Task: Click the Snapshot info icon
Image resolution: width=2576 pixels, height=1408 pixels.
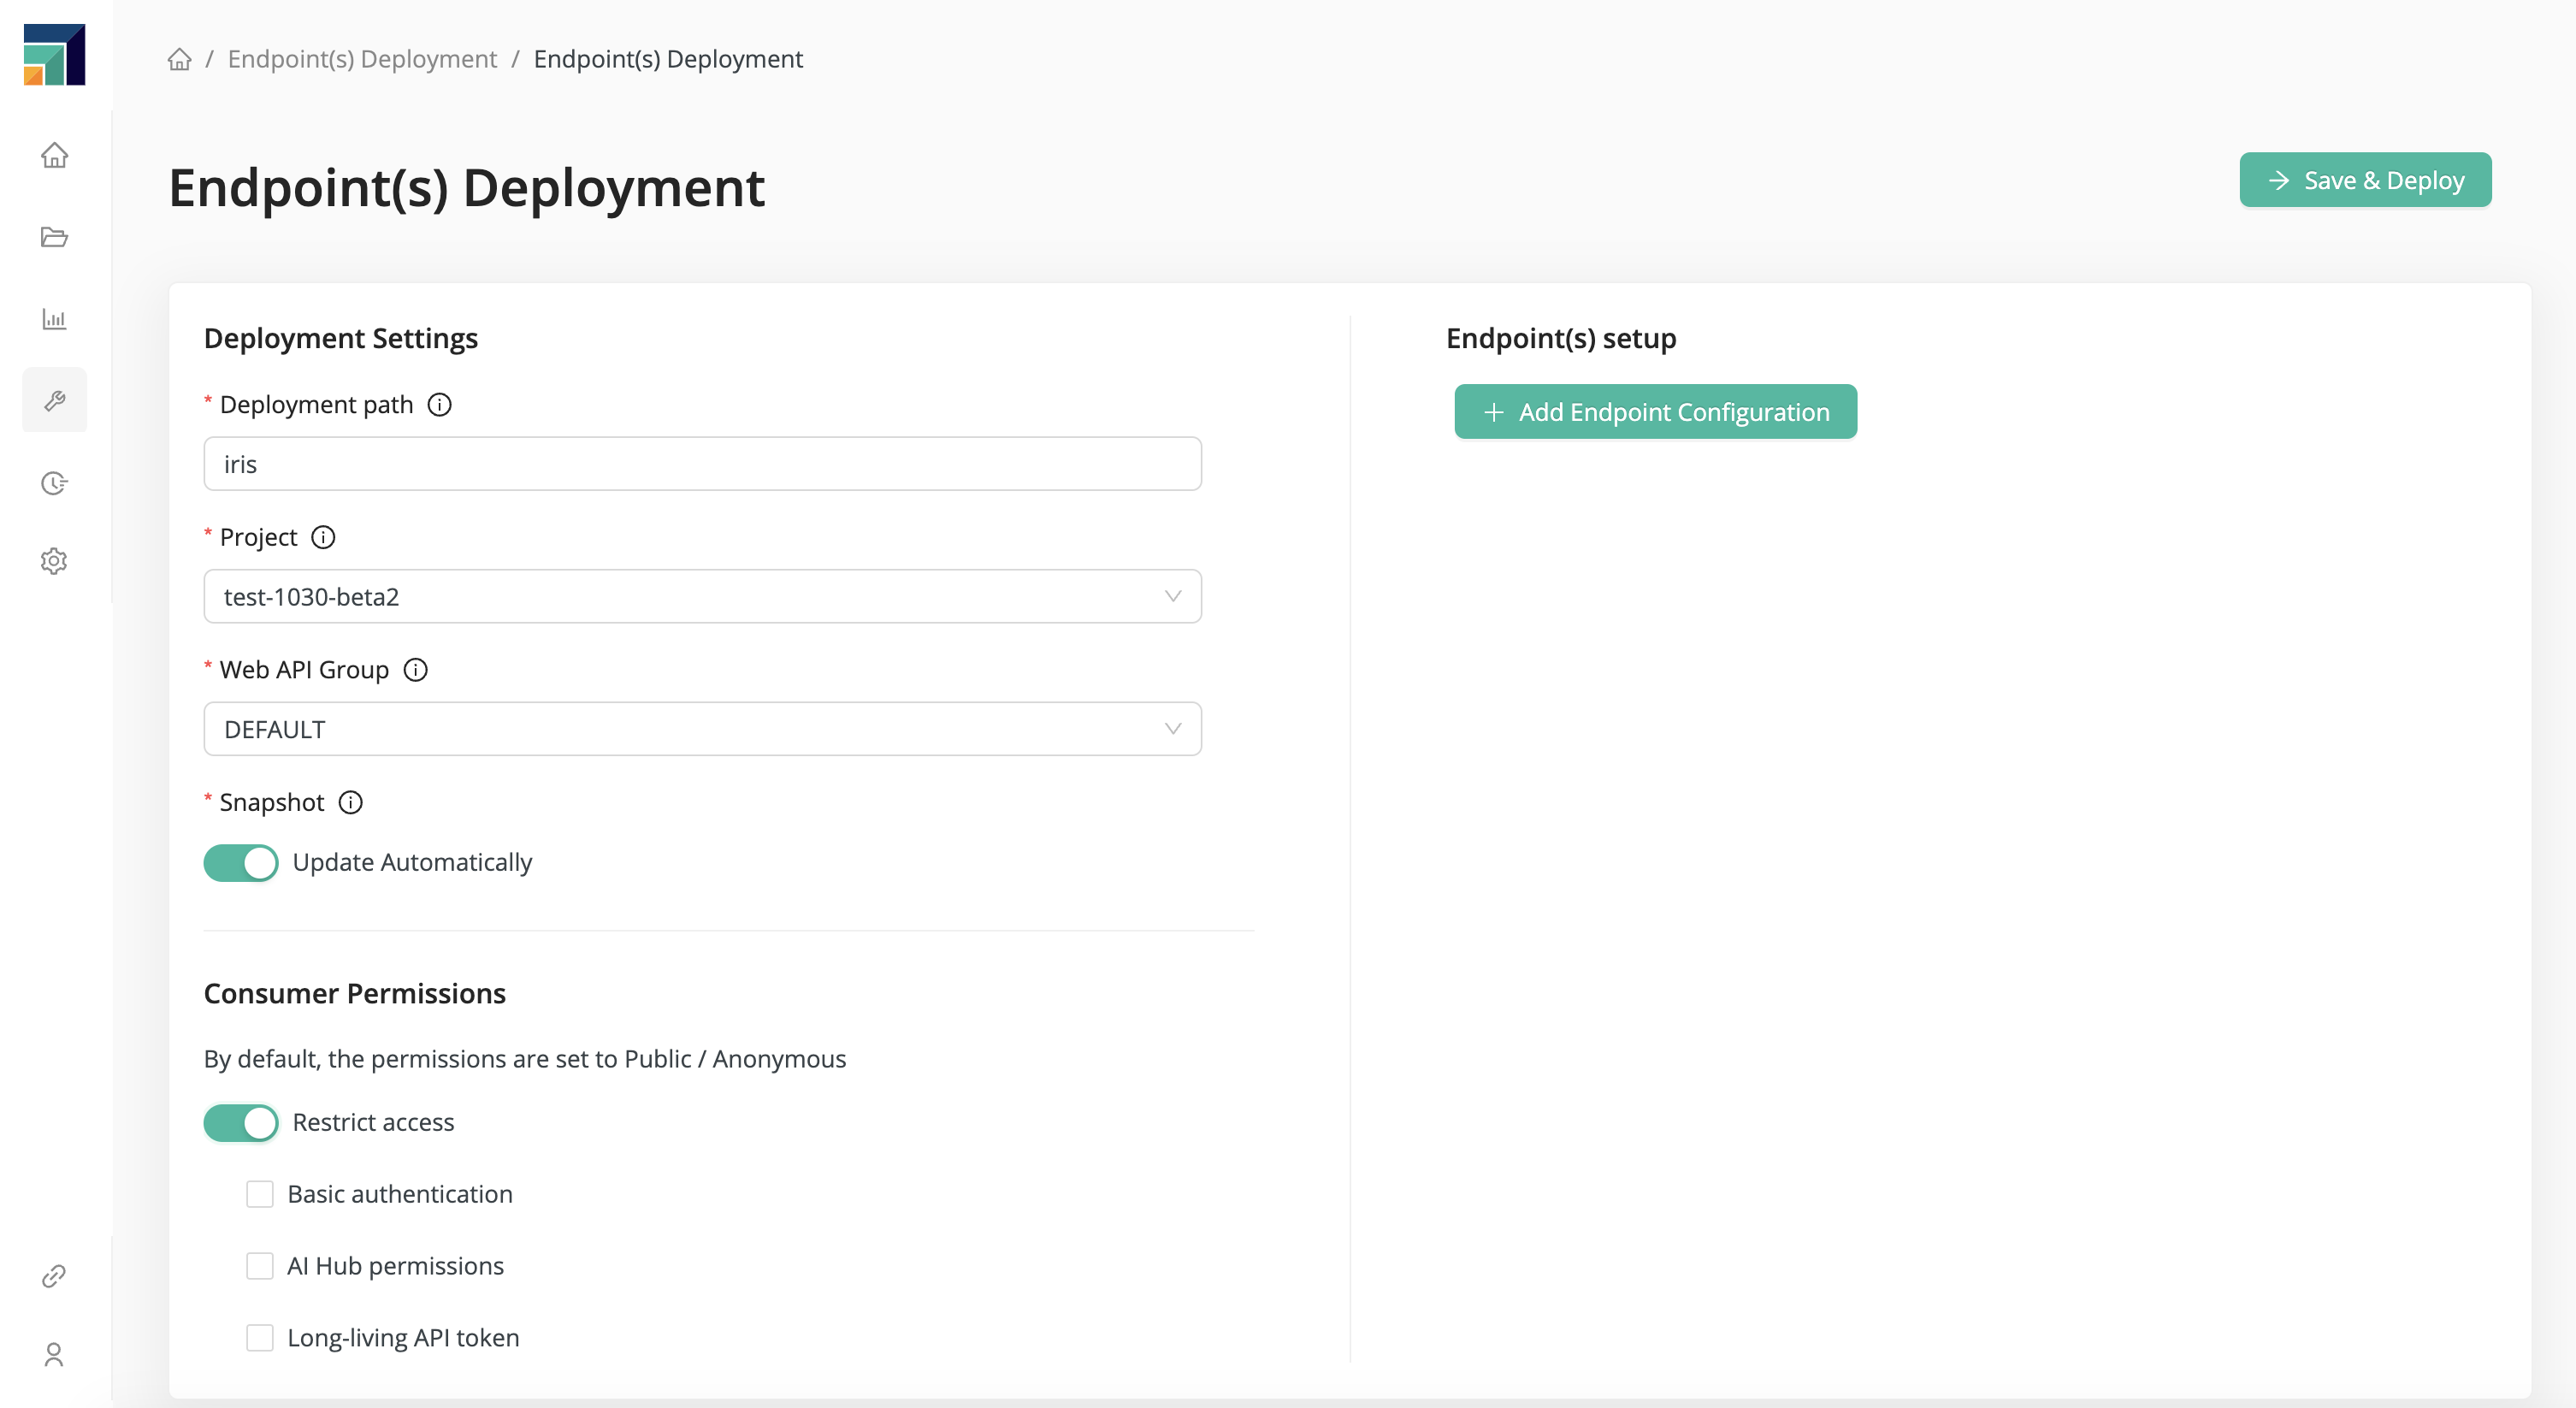Action: (x=350, y=802)
